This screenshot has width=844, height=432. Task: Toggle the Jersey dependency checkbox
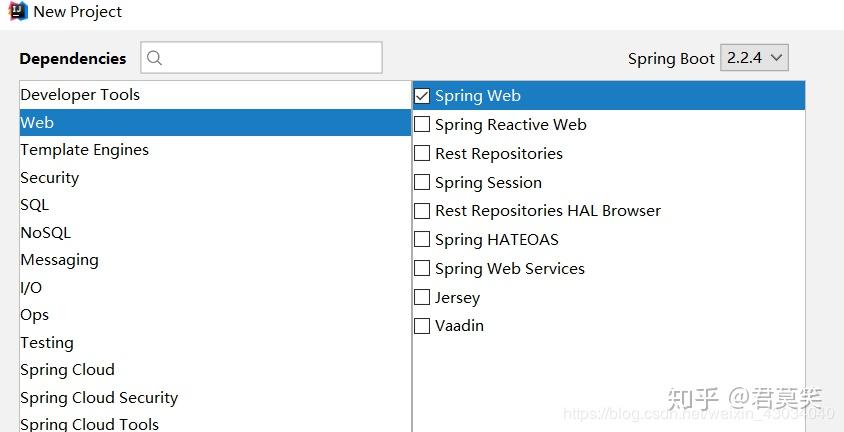pyautogui.click(x=422, y=298)
